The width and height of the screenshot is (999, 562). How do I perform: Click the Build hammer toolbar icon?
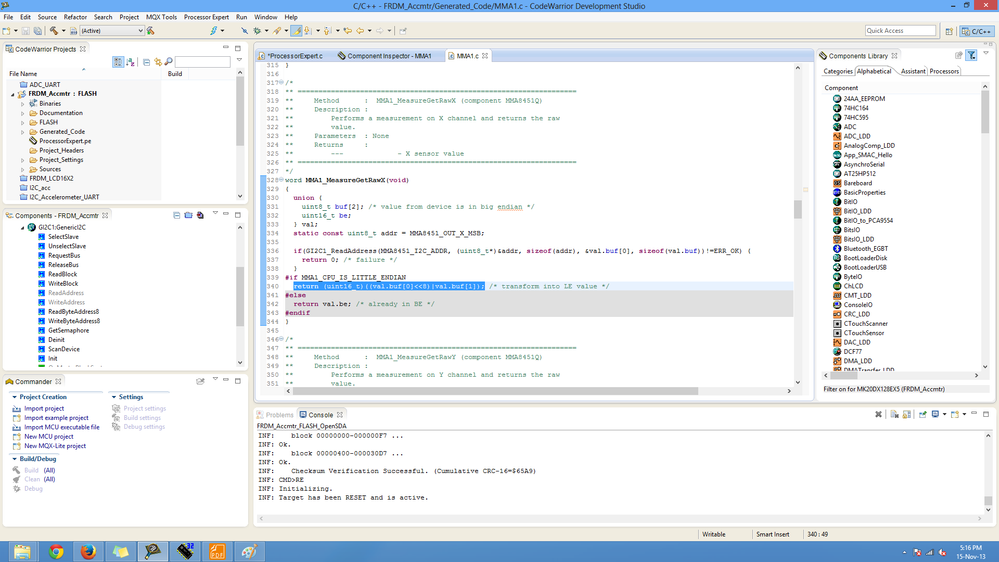click(x=54, y=31)
